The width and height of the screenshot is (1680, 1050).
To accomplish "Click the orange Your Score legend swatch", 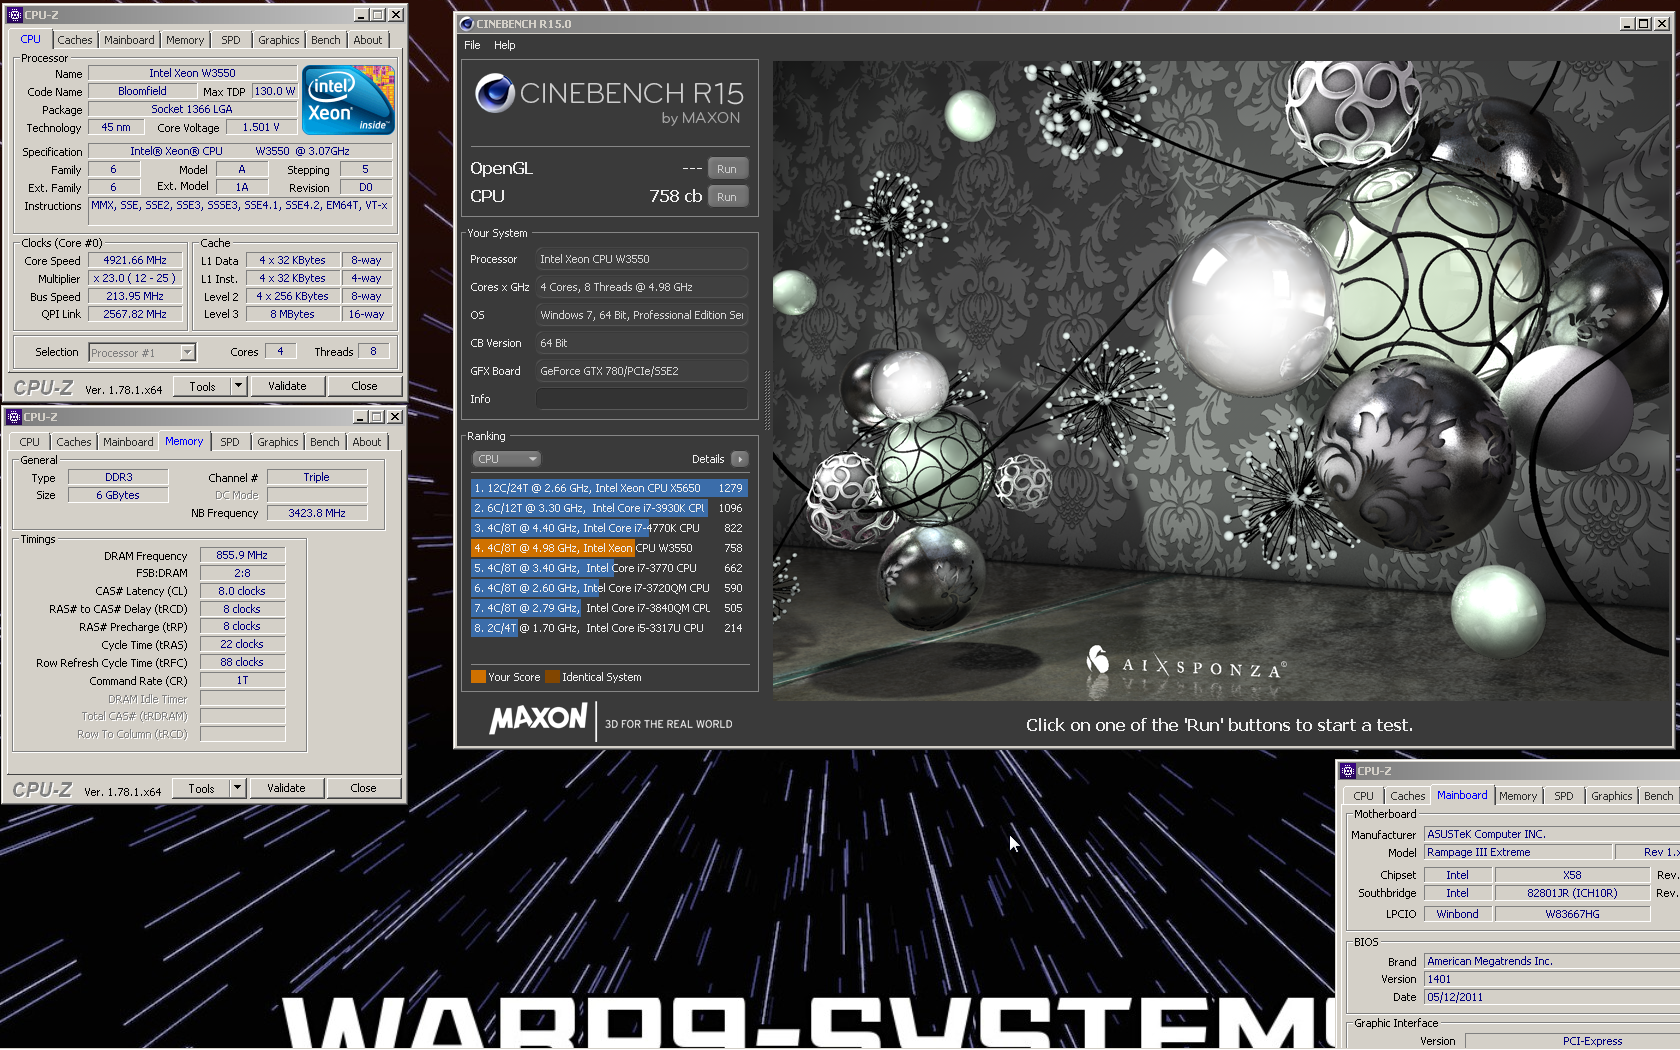I will (x=478, y=677).
